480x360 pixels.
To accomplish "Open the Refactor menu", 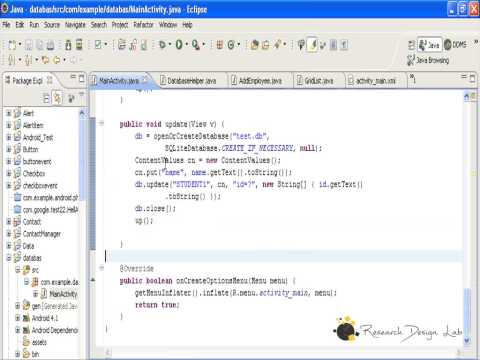I will point(143,25).
